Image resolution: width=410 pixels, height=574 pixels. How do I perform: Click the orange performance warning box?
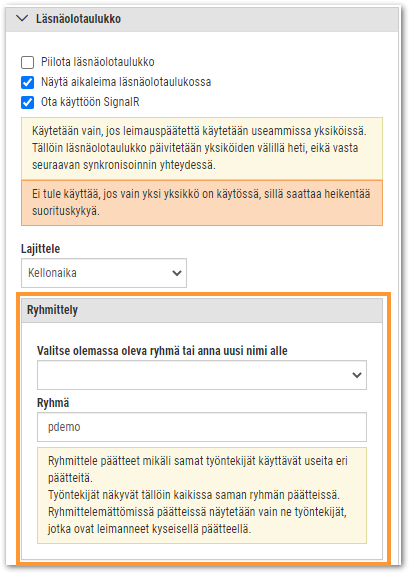coord(202,202)
